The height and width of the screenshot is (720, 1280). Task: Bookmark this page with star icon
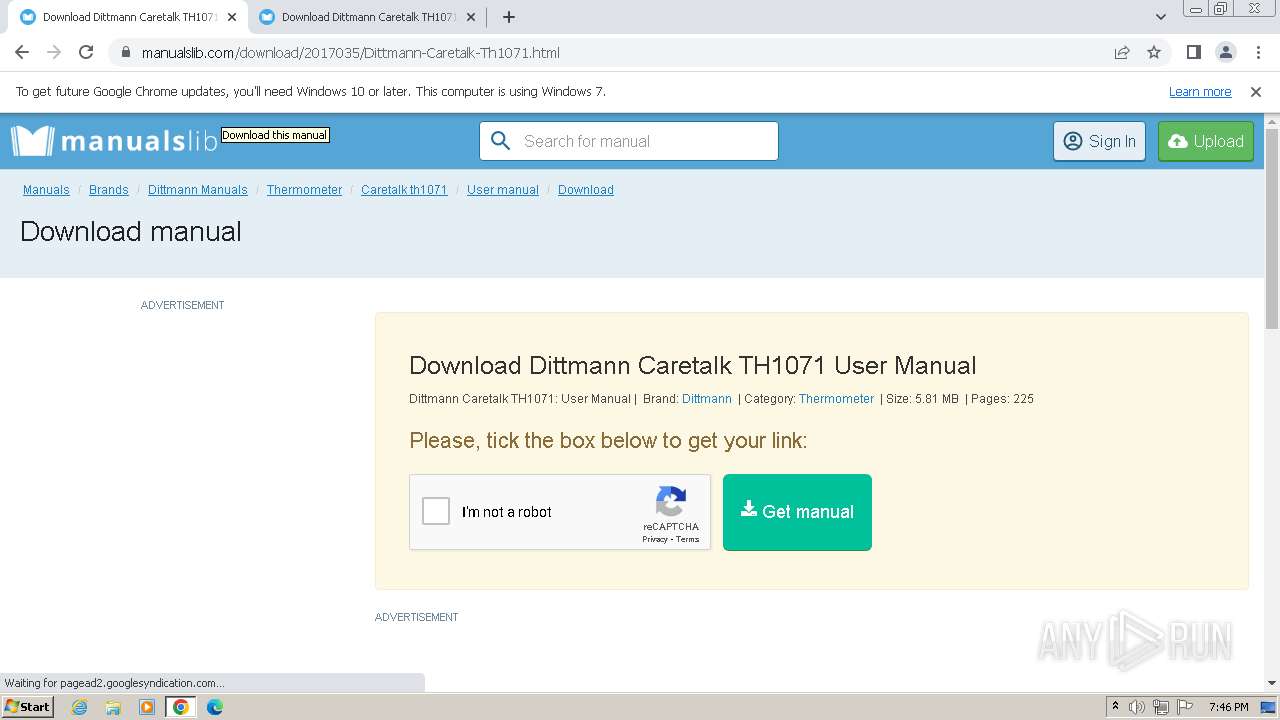(1154, 52)
